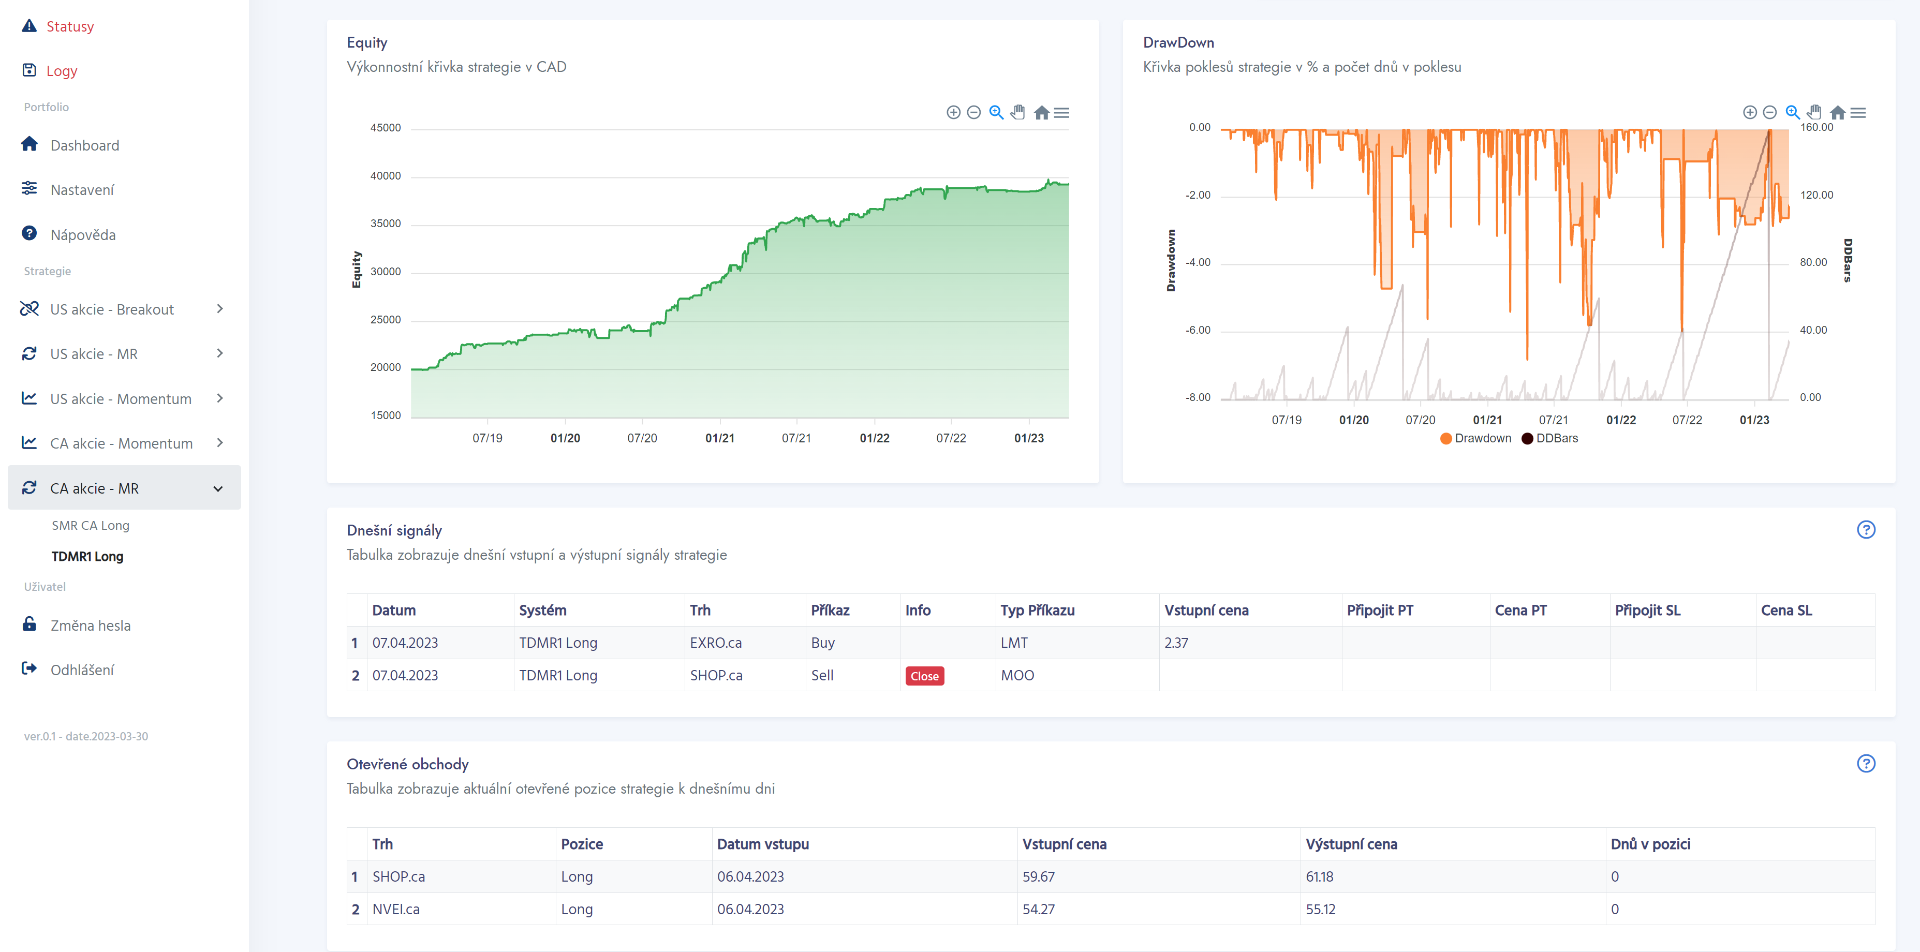
Task: Click the red Close badge for SHOP.ca
Action: tap(924, 676)
